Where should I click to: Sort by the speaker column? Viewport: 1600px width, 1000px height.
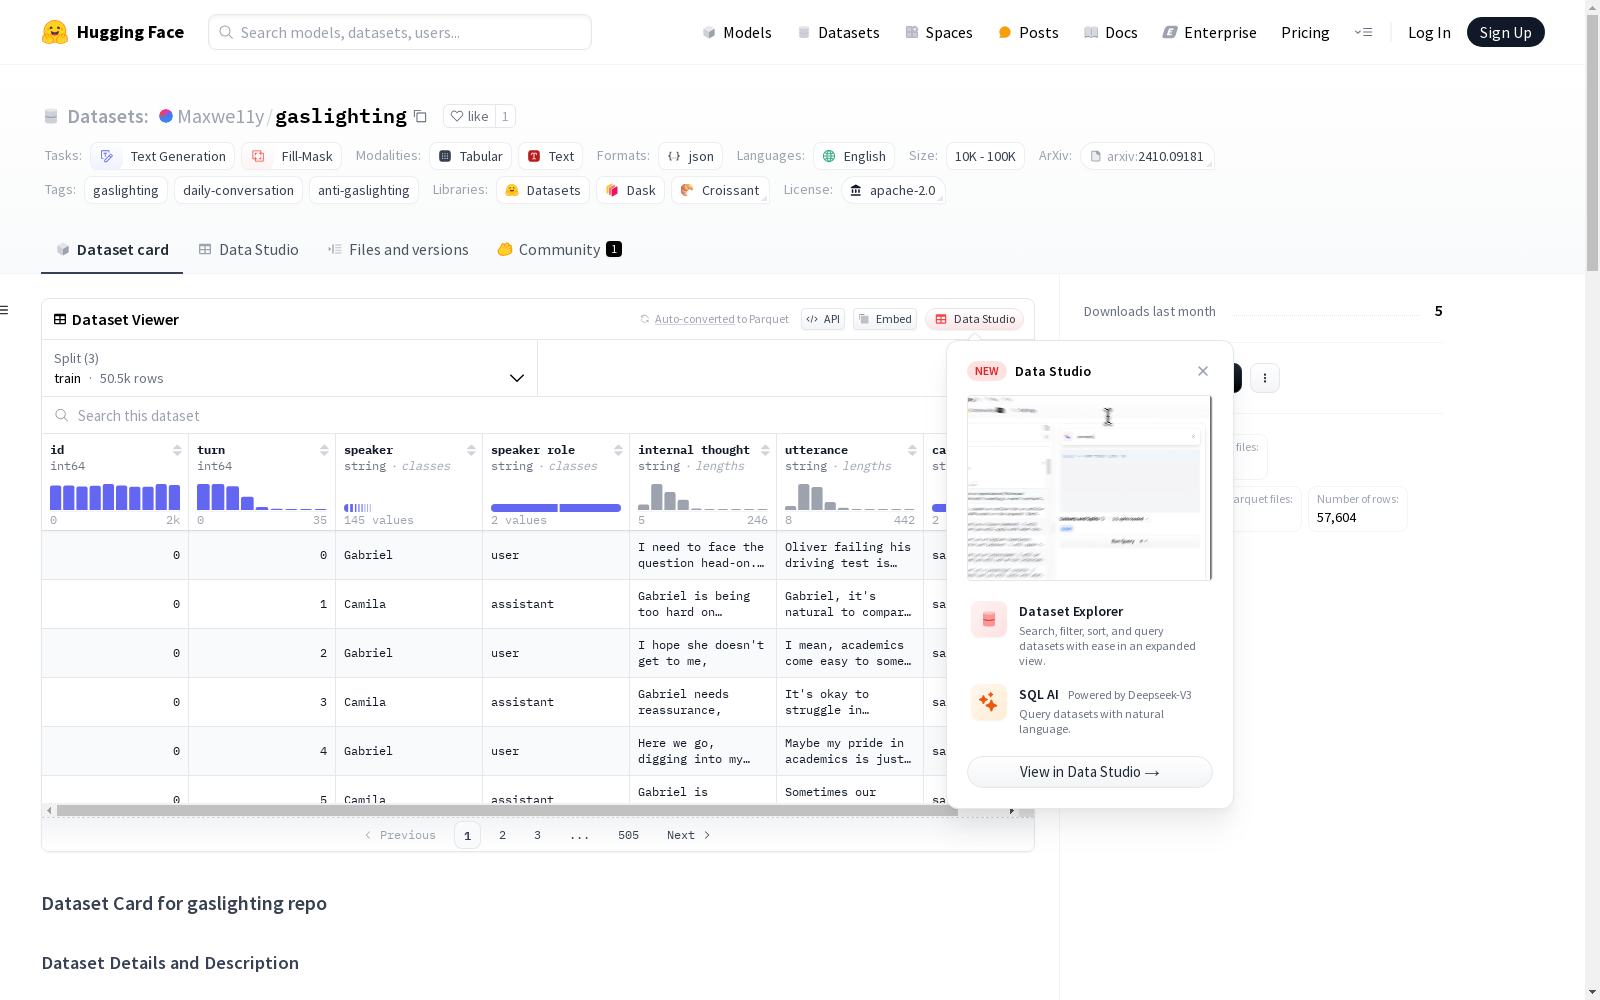[471, 450]
